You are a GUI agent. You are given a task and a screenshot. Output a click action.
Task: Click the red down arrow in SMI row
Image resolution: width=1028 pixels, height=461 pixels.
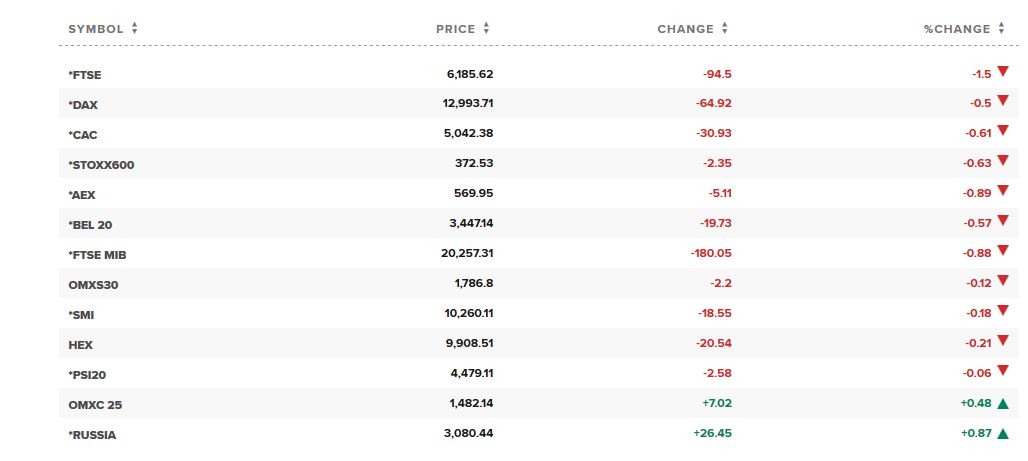coord(1002,310)
